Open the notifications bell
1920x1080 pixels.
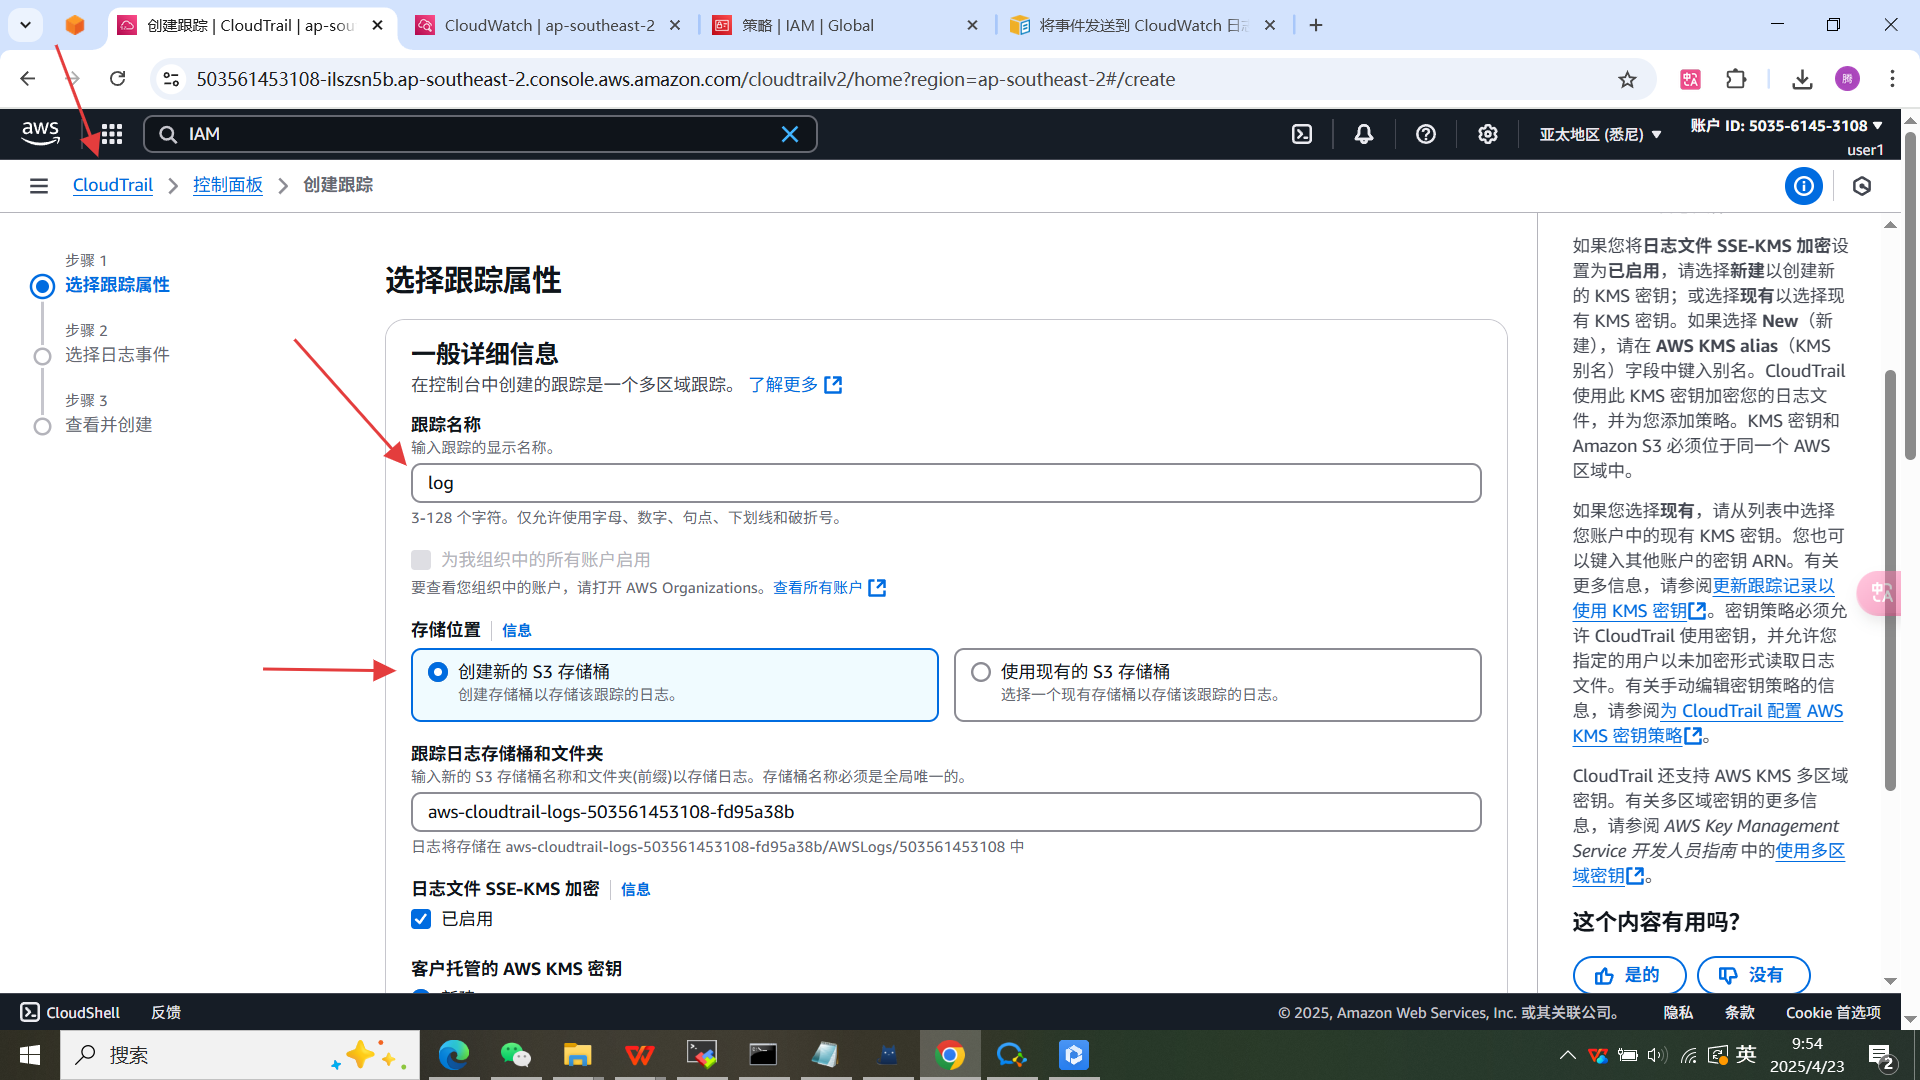(x=1363, y=134)
